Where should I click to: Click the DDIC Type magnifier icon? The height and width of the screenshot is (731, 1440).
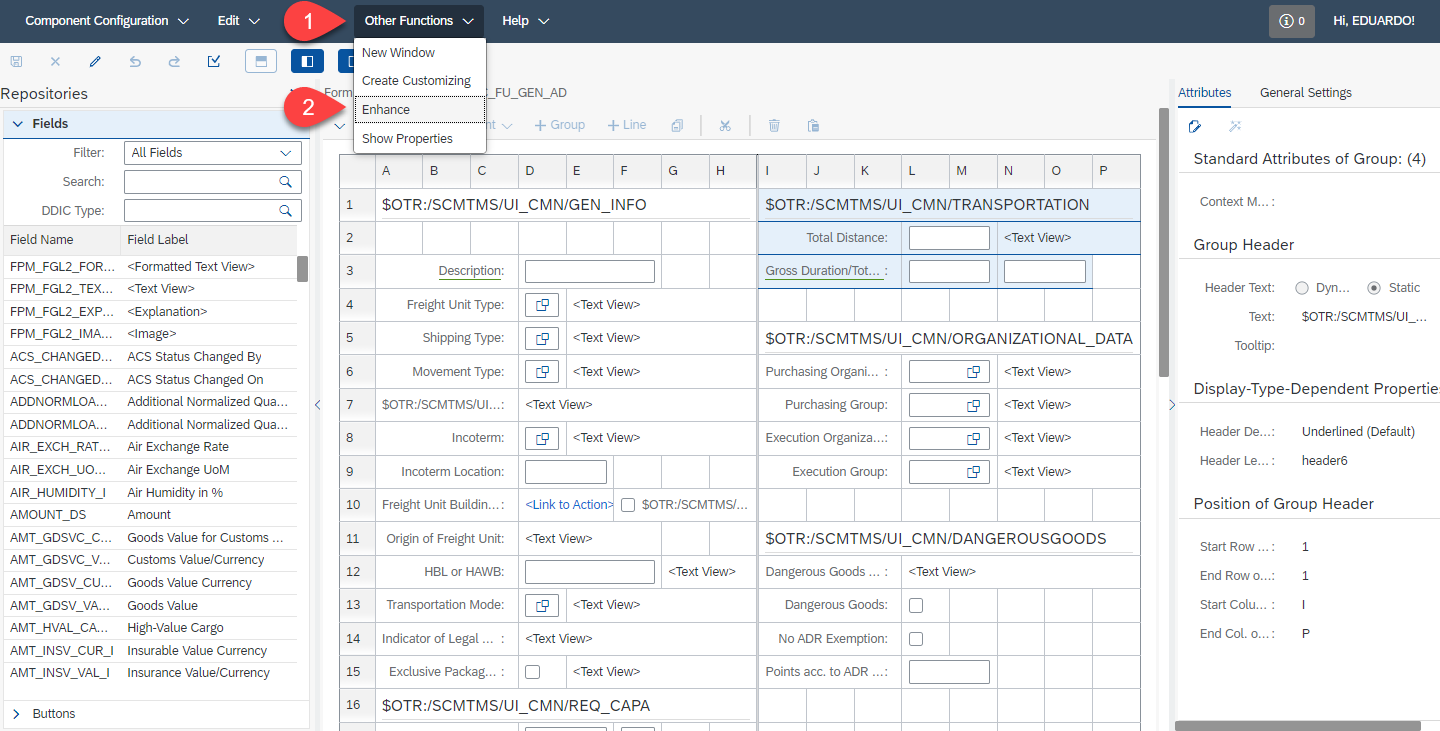pos(285,210)
